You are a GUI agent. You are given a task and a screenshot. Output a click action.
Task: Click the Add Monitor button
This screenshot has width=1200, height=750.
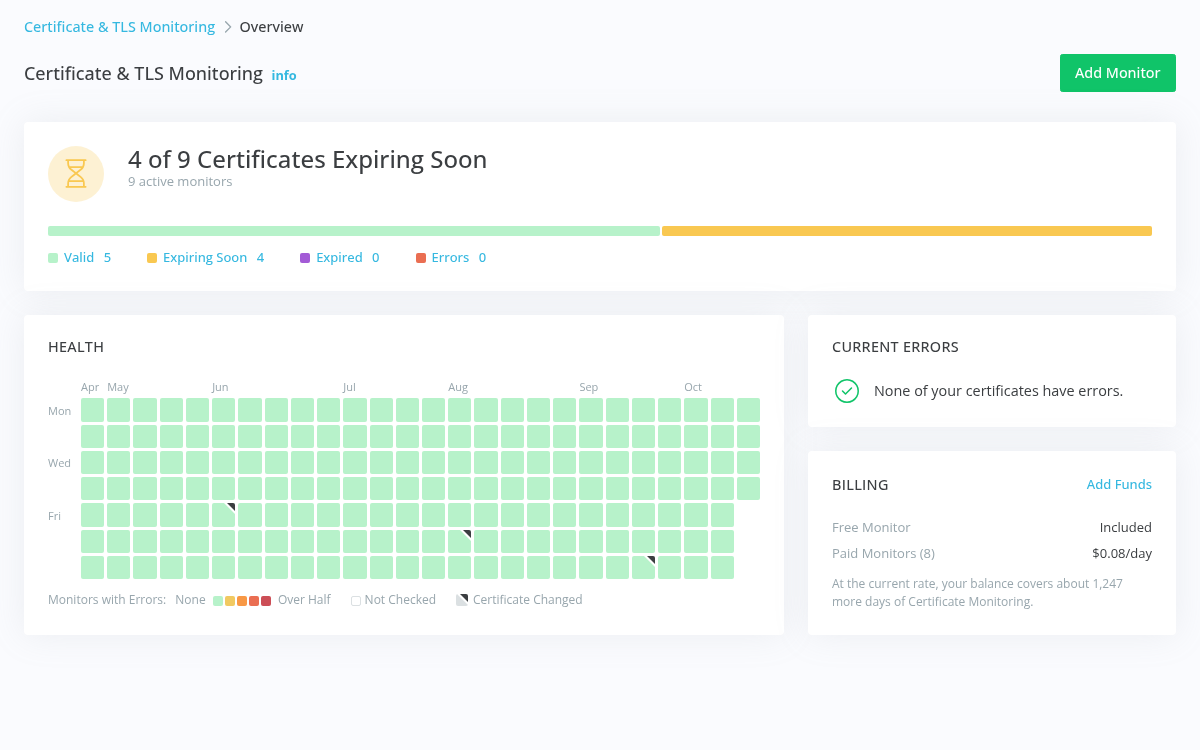pos(1118,73)
